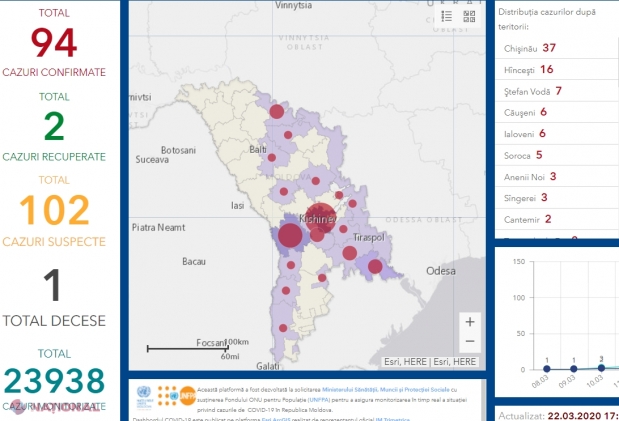Click the Distribuția cazurilor după teritorii heading
This screenshot has height=421, width=619.
547,19
